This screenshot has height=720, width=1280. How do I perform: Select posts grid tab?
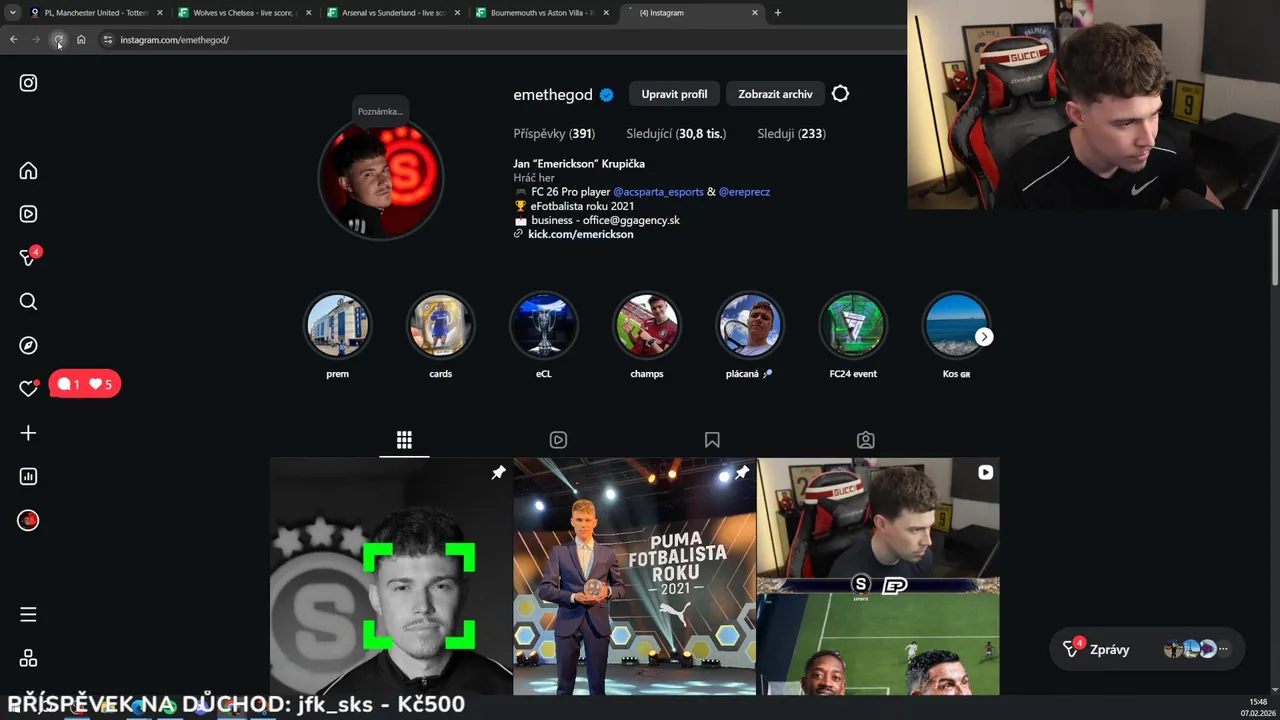pyautogui.click(x=404, y=440)
